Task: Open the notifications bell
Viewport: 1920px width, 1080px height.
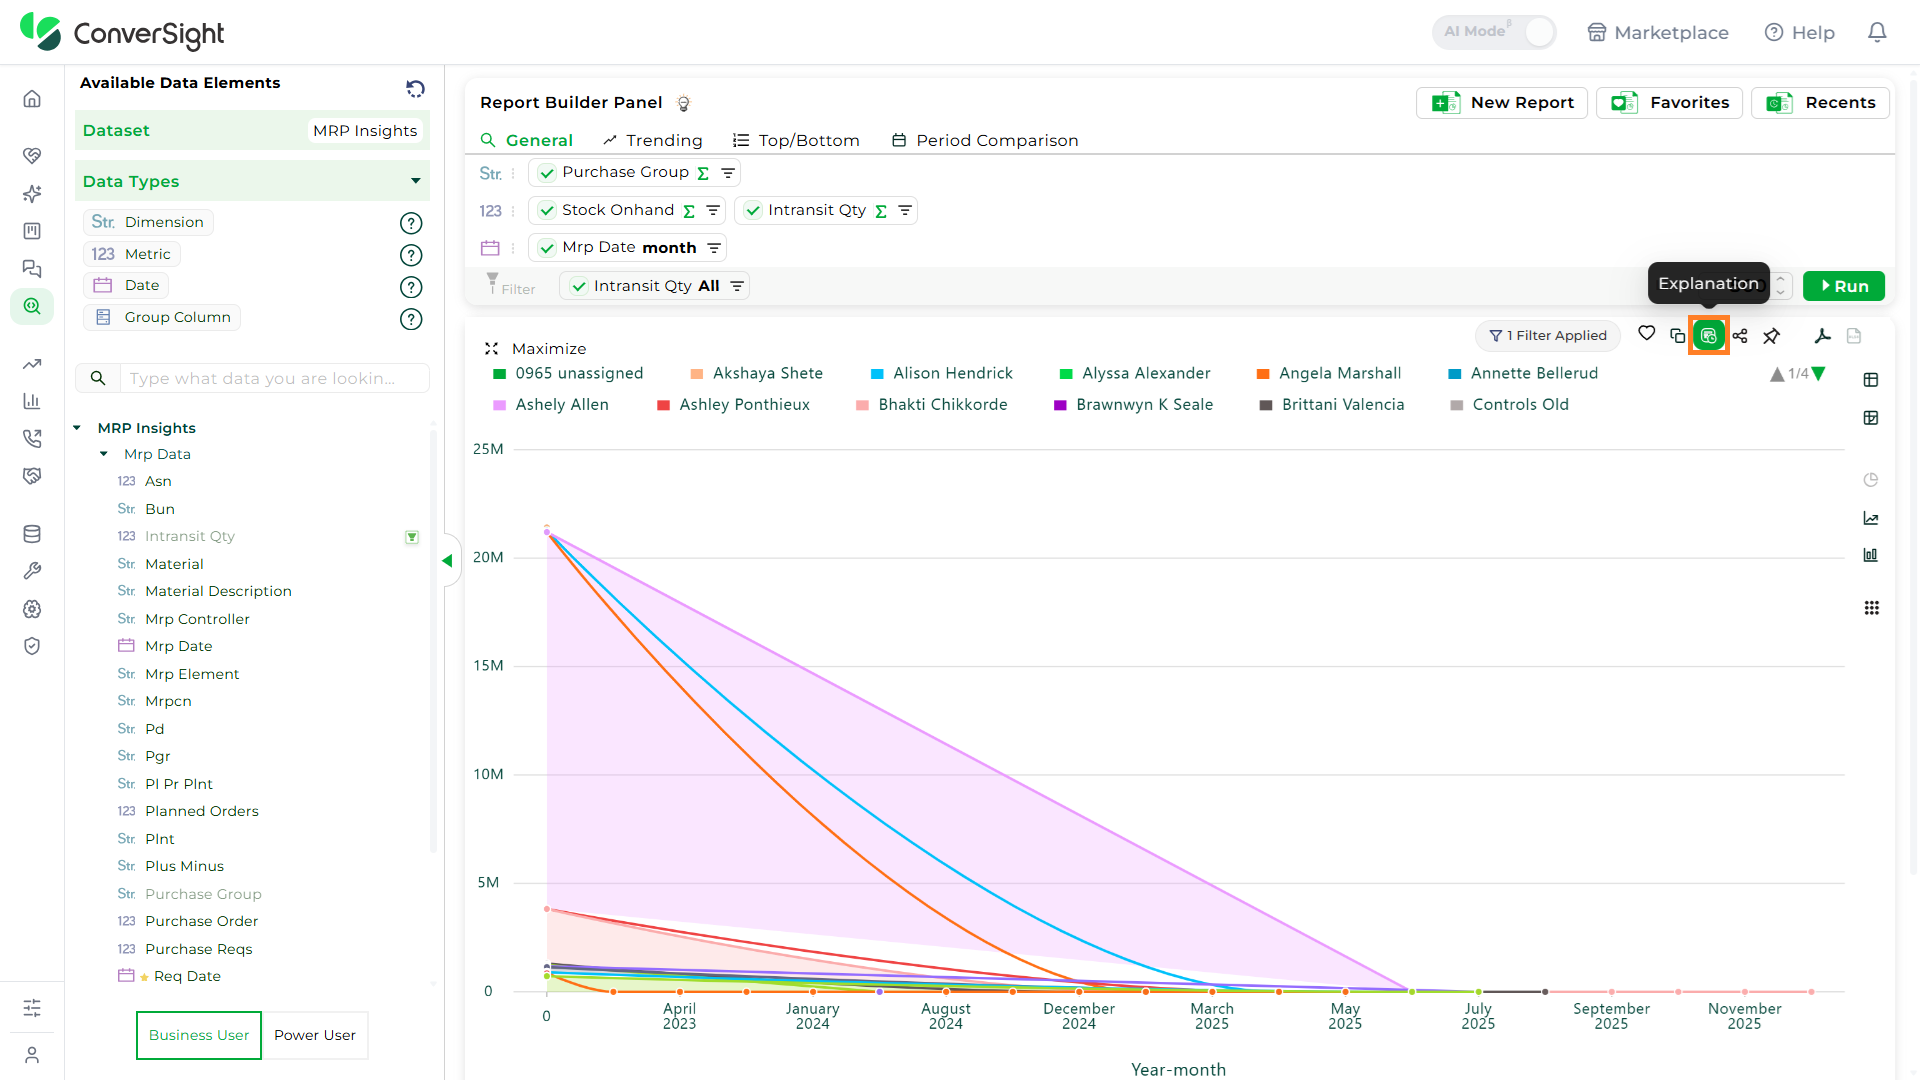Action: coord(1877,32)
